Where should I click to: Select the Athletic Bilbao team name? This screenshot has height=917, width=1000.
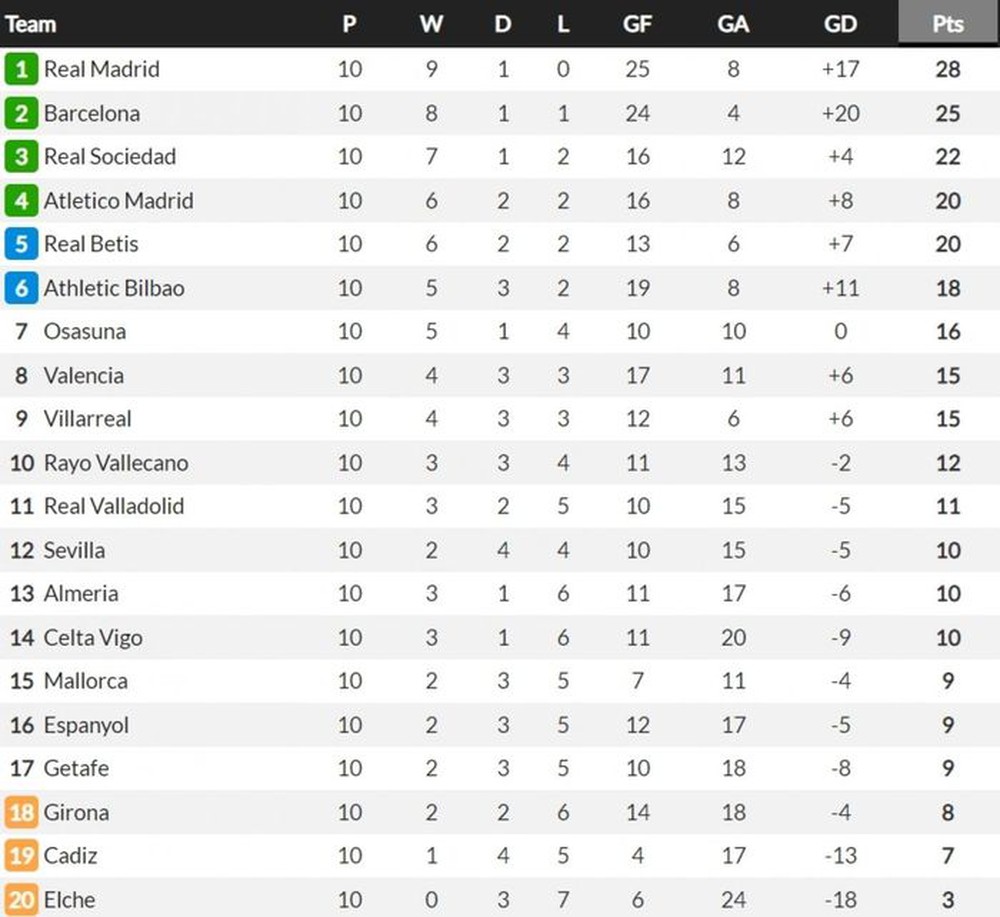tap(114, 288)
